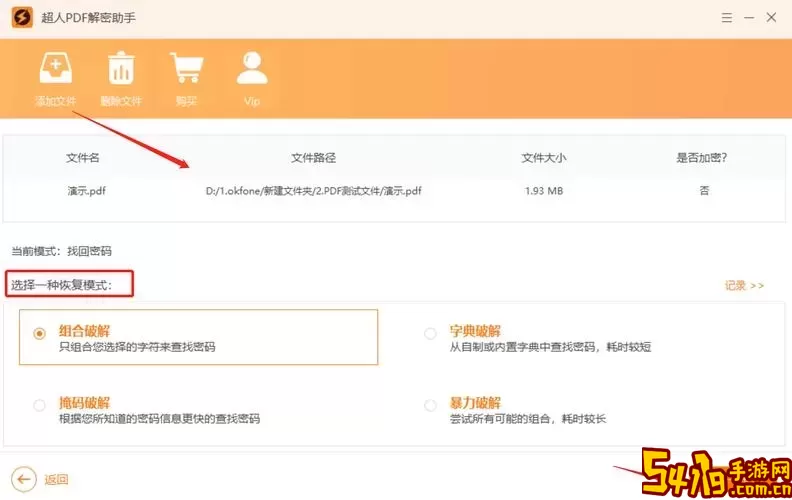Minimize the 超人PDF解密助手 window
The width and height of the screenshot is (792, 500).
(x=749, y=18)
